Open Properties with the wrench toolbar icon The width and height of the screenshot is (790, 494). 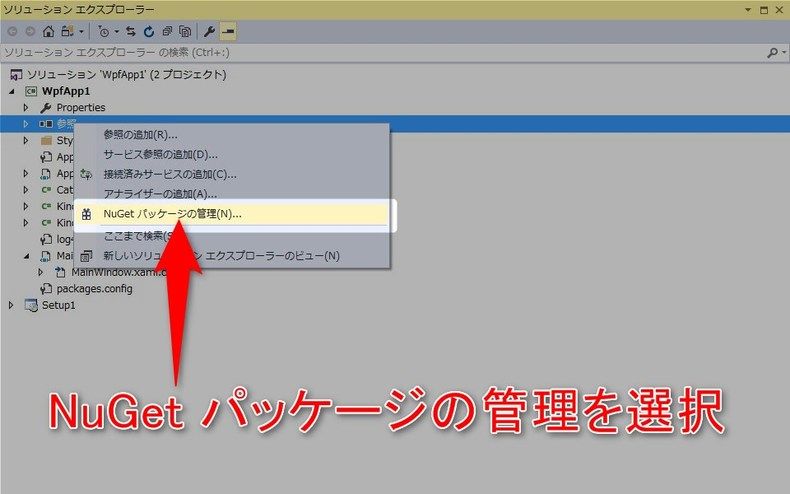click(x=210, y=32)
